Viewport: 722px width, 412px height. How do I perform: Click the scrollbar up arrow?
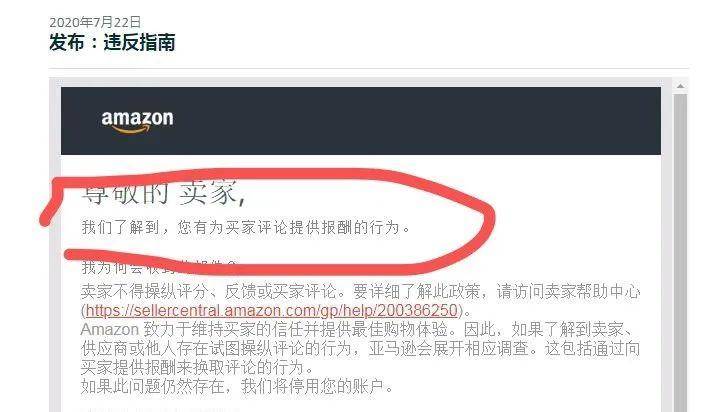tap(680, 87)
